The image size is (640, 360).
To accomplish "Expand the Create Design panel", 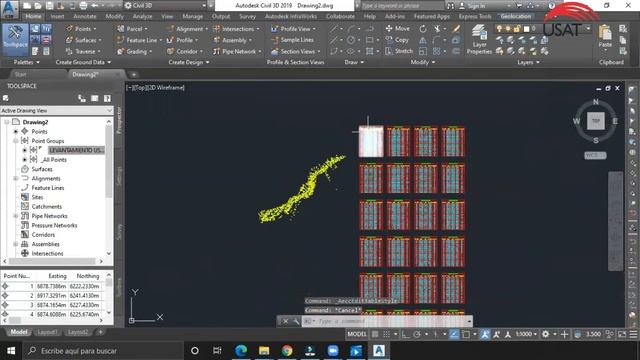I will (189, 62).
